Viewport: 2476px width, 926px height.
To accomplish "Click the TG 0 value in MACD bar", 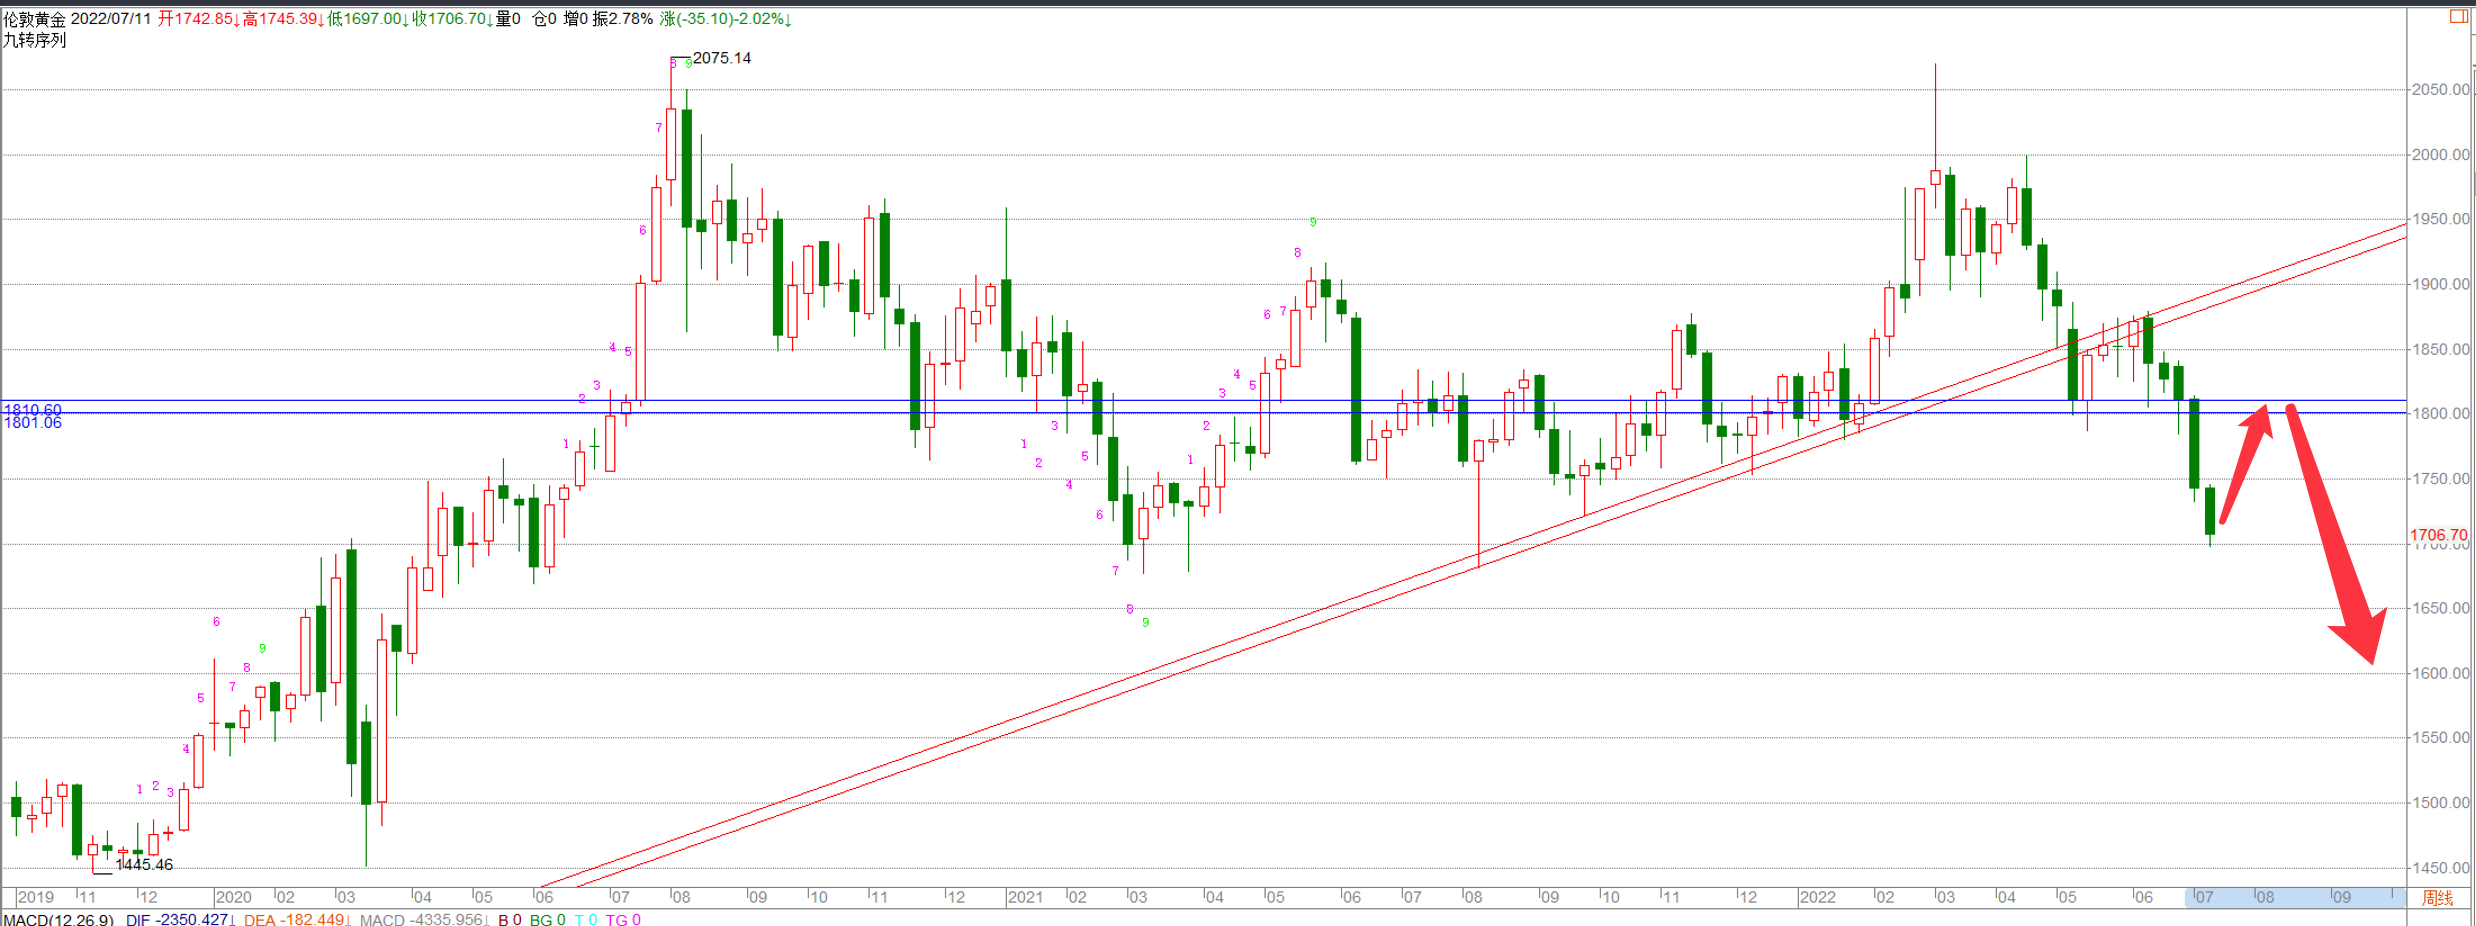I will [x=623, y=919].
